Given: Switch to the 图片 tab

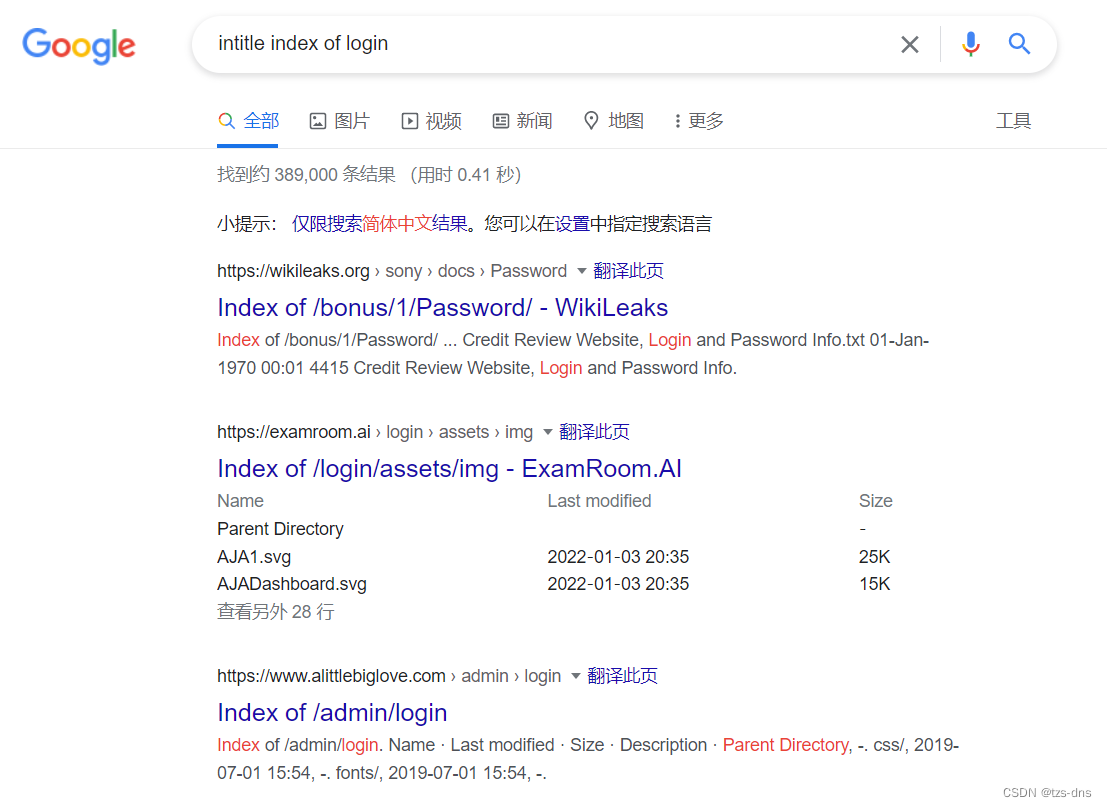Looking at the screenshot, I should tap(340, 121).
